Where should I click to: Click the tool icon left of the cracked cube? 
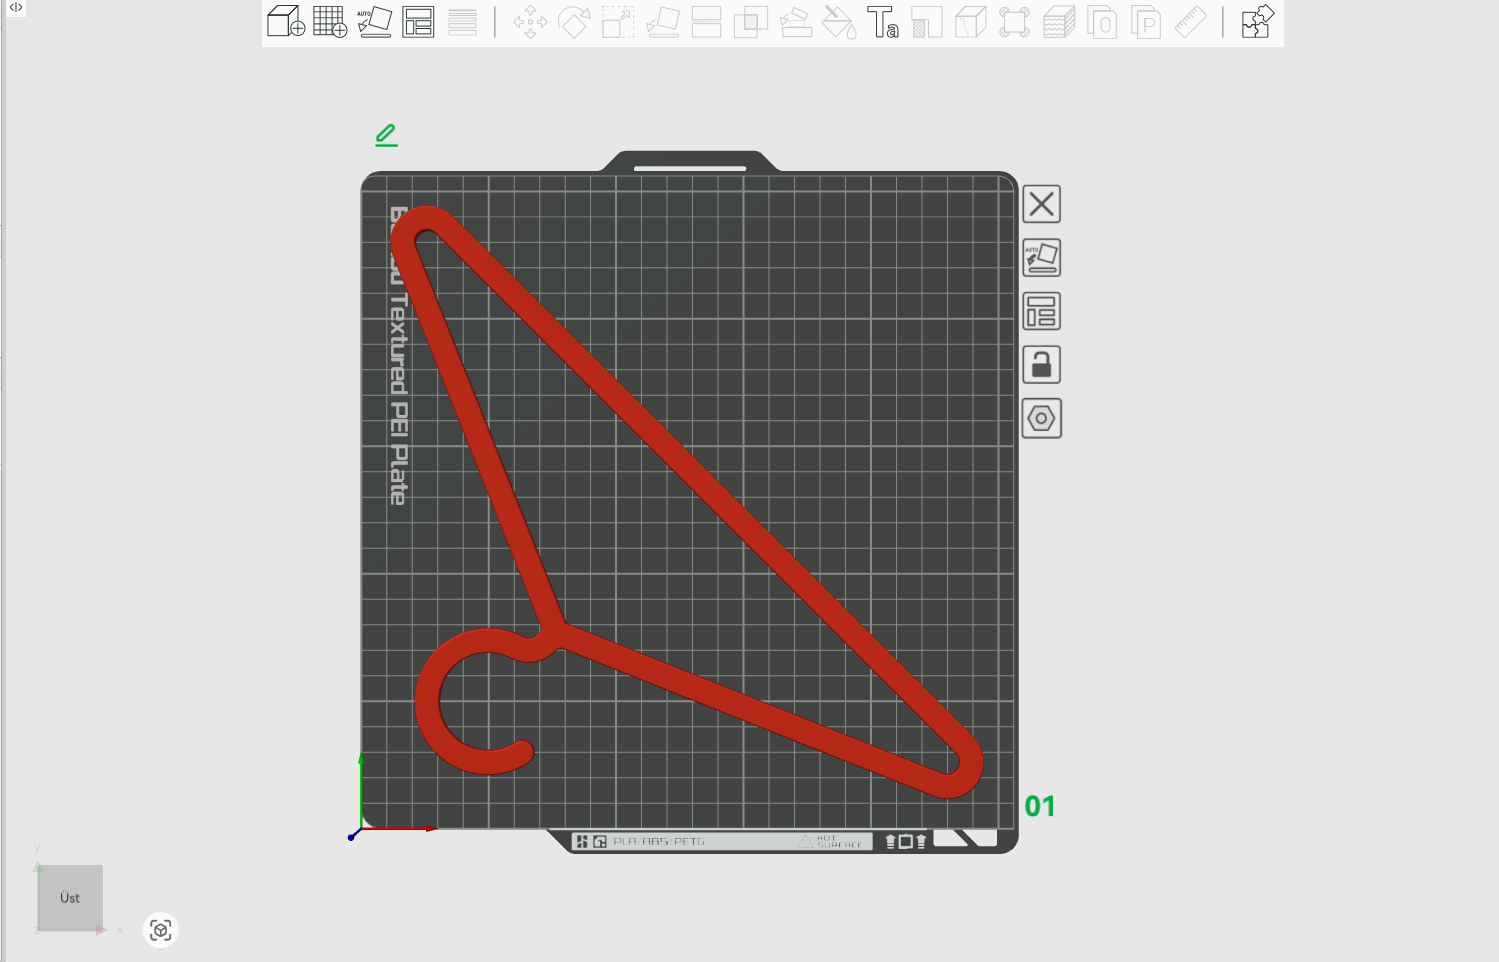926,22
